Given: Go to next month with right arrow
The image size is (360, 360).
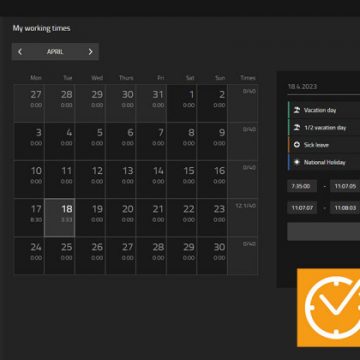Looking at the screenshot, I should pos(90,52).
